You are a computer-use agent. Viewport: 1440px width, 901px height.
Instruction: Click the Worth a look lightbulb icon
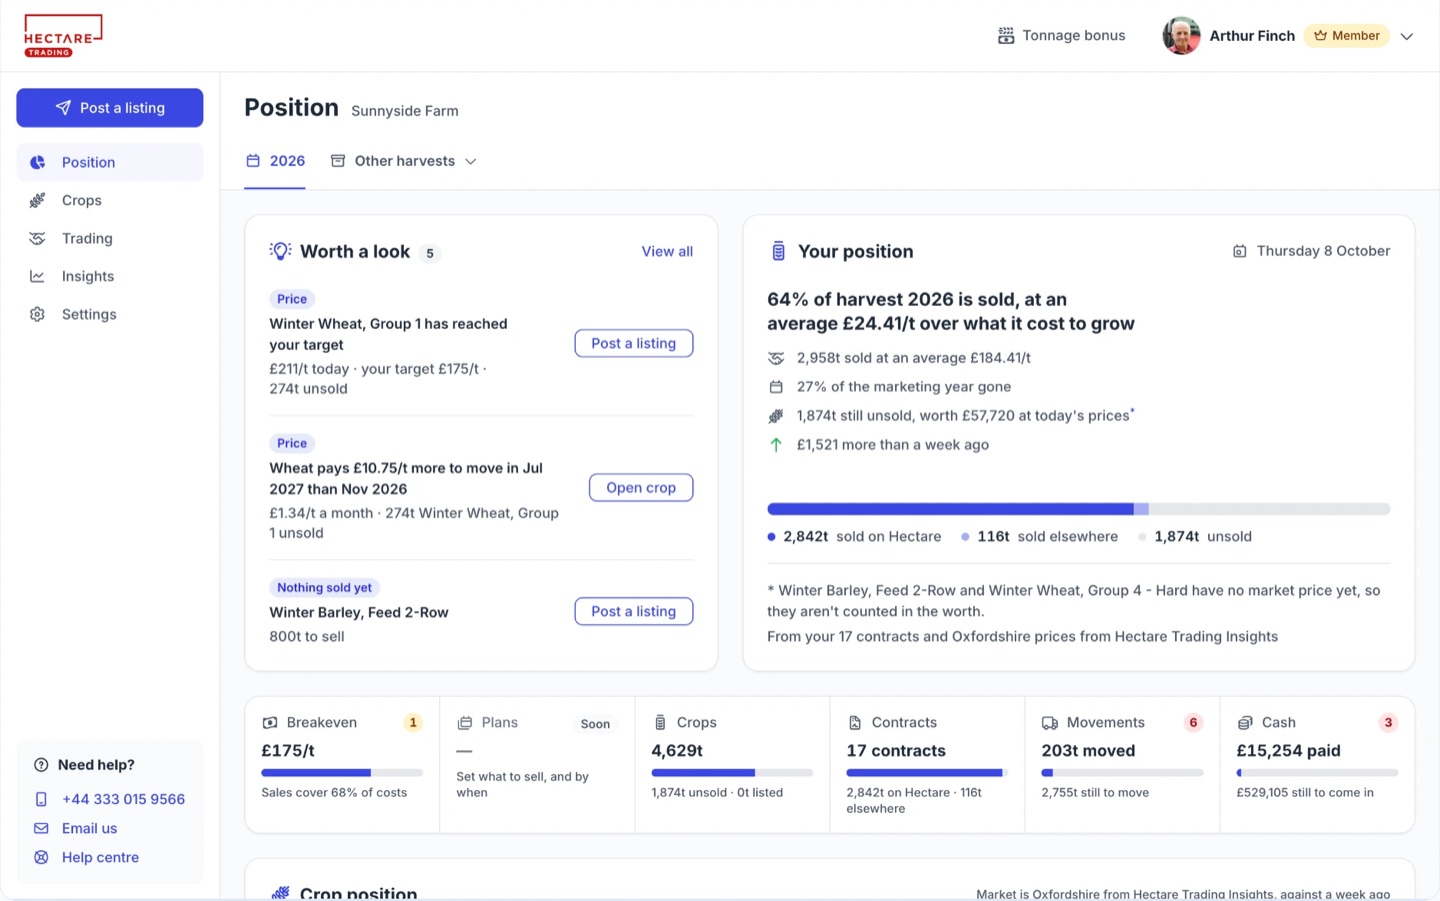pyautogui.click(x=280, y=251)
